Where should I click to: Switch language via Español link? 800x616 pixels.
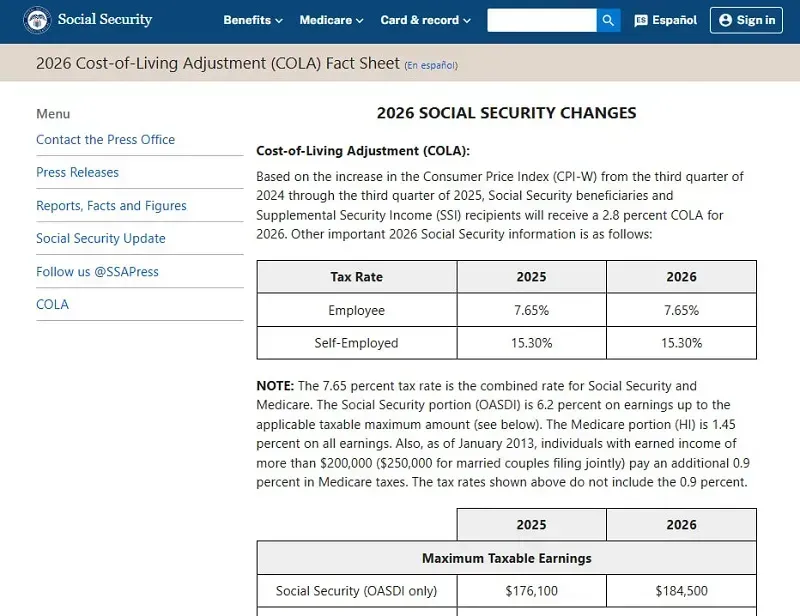674,20
